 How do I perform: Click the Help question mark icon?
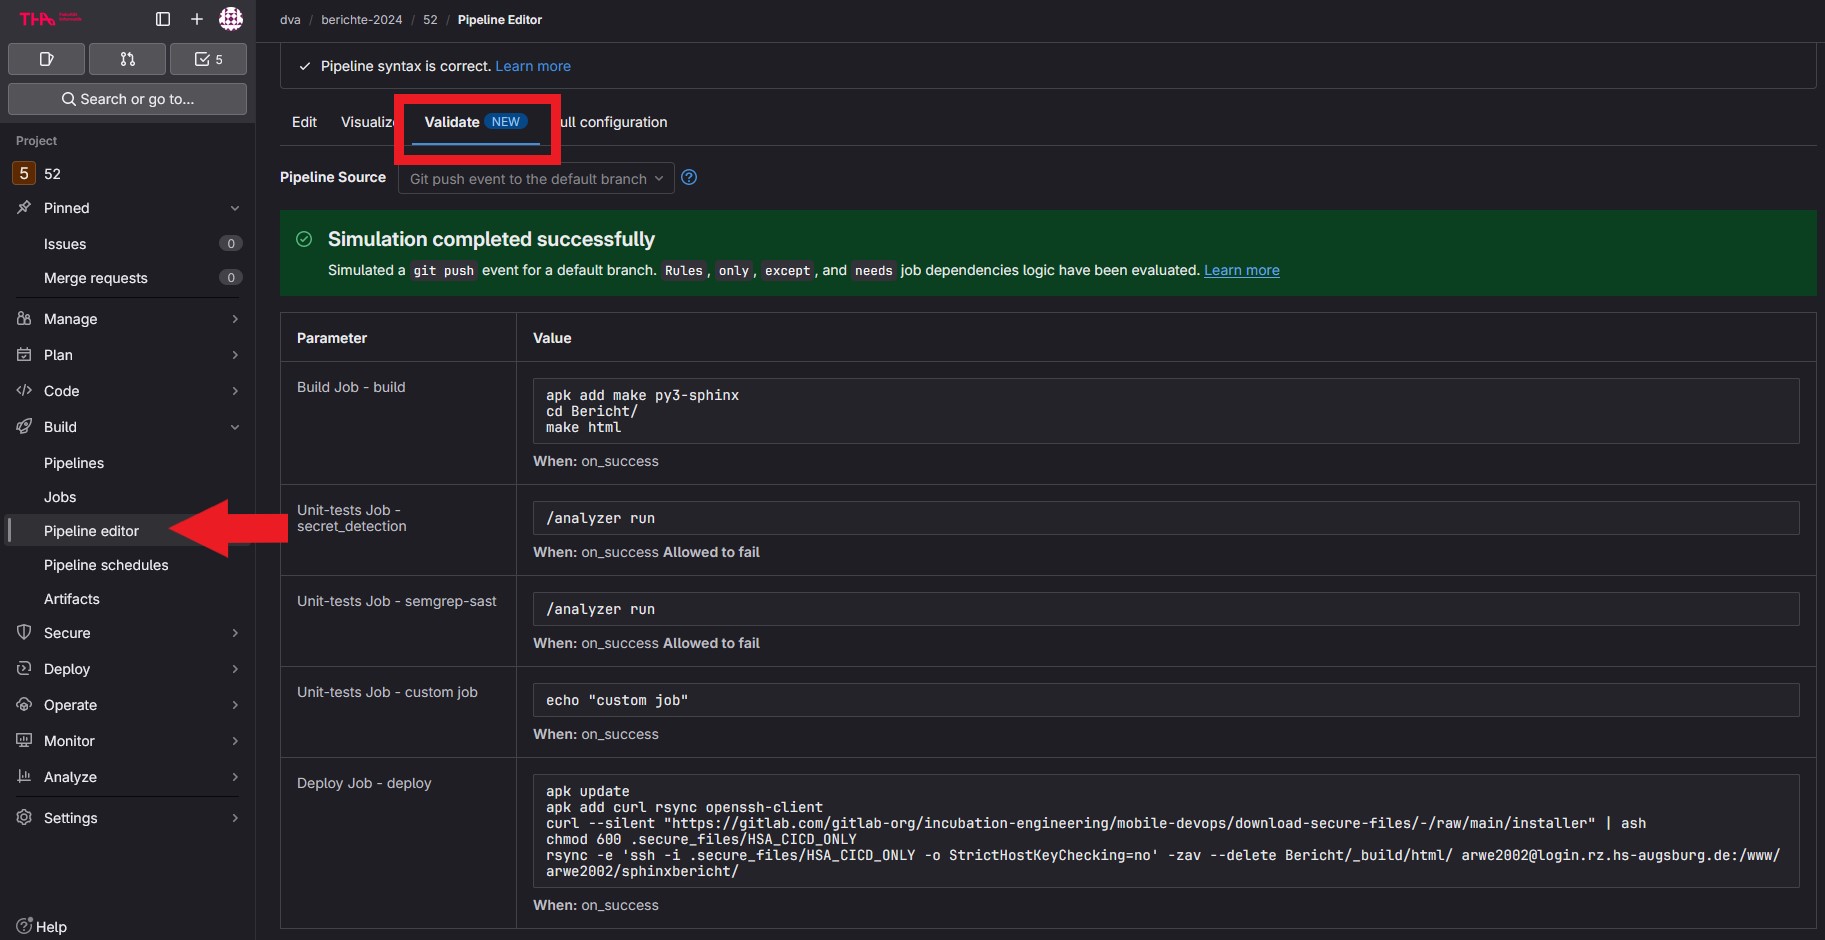pos(25,926)
